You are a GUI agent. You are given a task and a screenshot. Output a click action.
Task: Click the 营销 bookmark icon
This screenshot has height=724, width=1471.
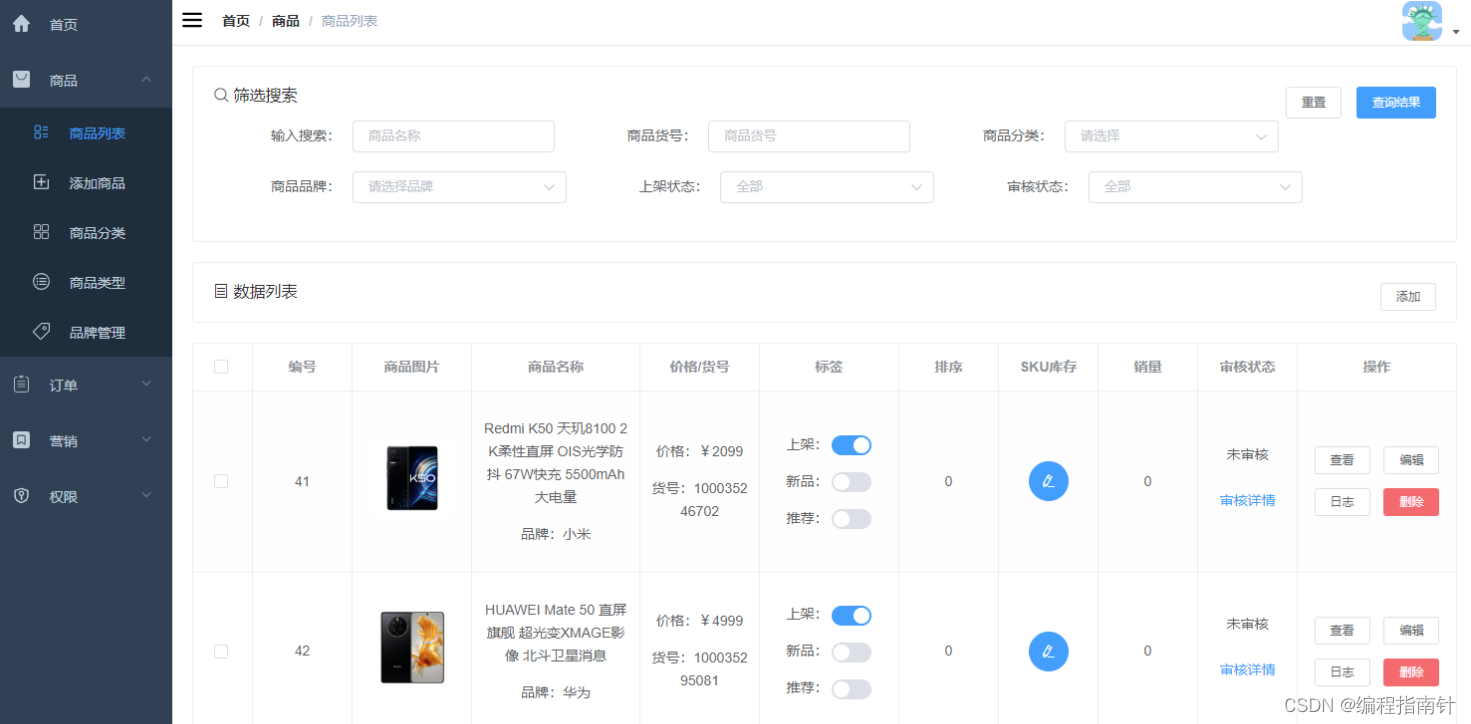pos(21,439)
